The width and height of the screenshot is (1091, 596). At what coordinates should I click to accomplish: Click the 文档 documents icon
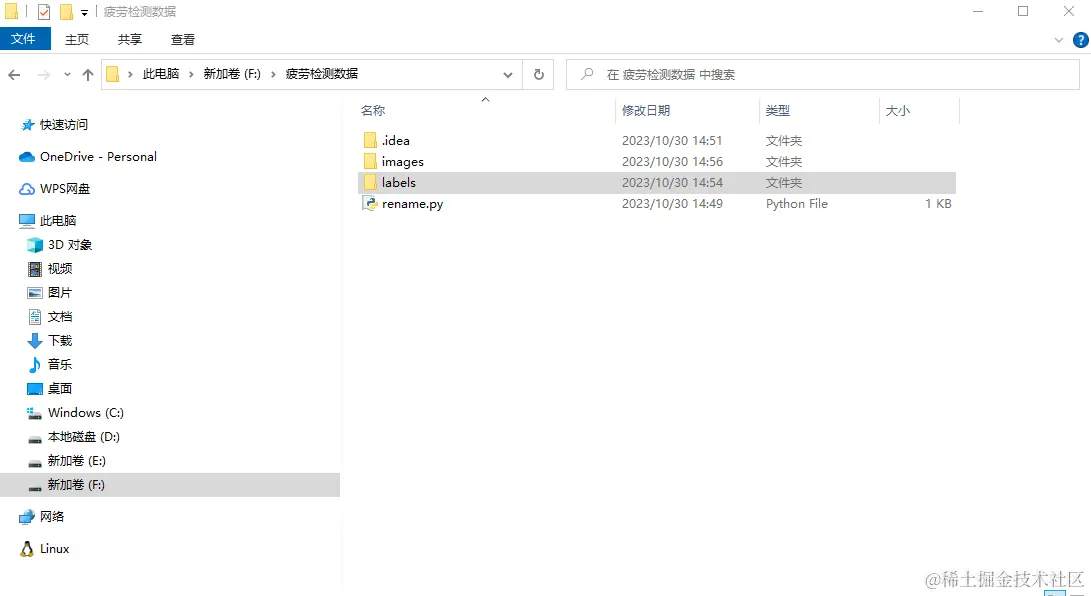point(35,316)
